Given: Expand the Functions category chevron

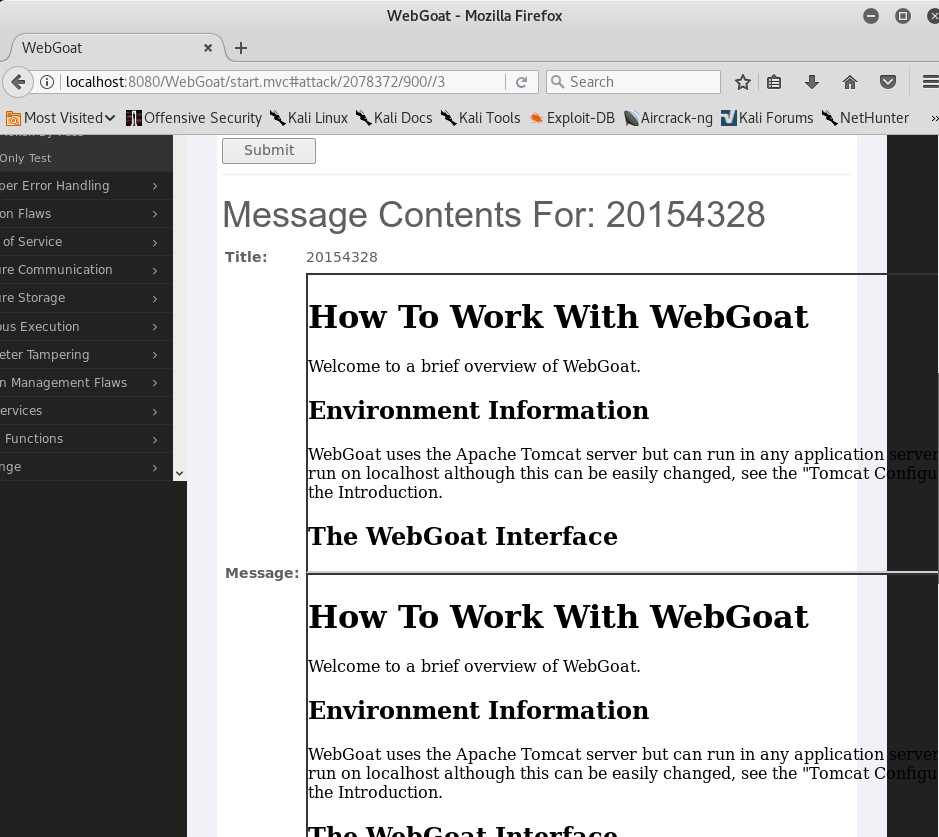Looking at the screenshot, I should tap(155, 439).
